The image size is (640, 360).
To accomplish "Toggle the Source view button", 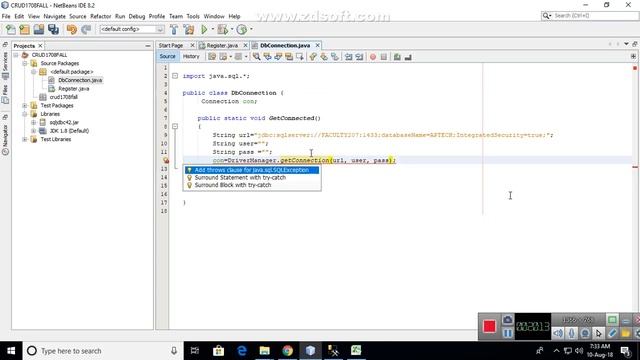I will tap(167, 56).
